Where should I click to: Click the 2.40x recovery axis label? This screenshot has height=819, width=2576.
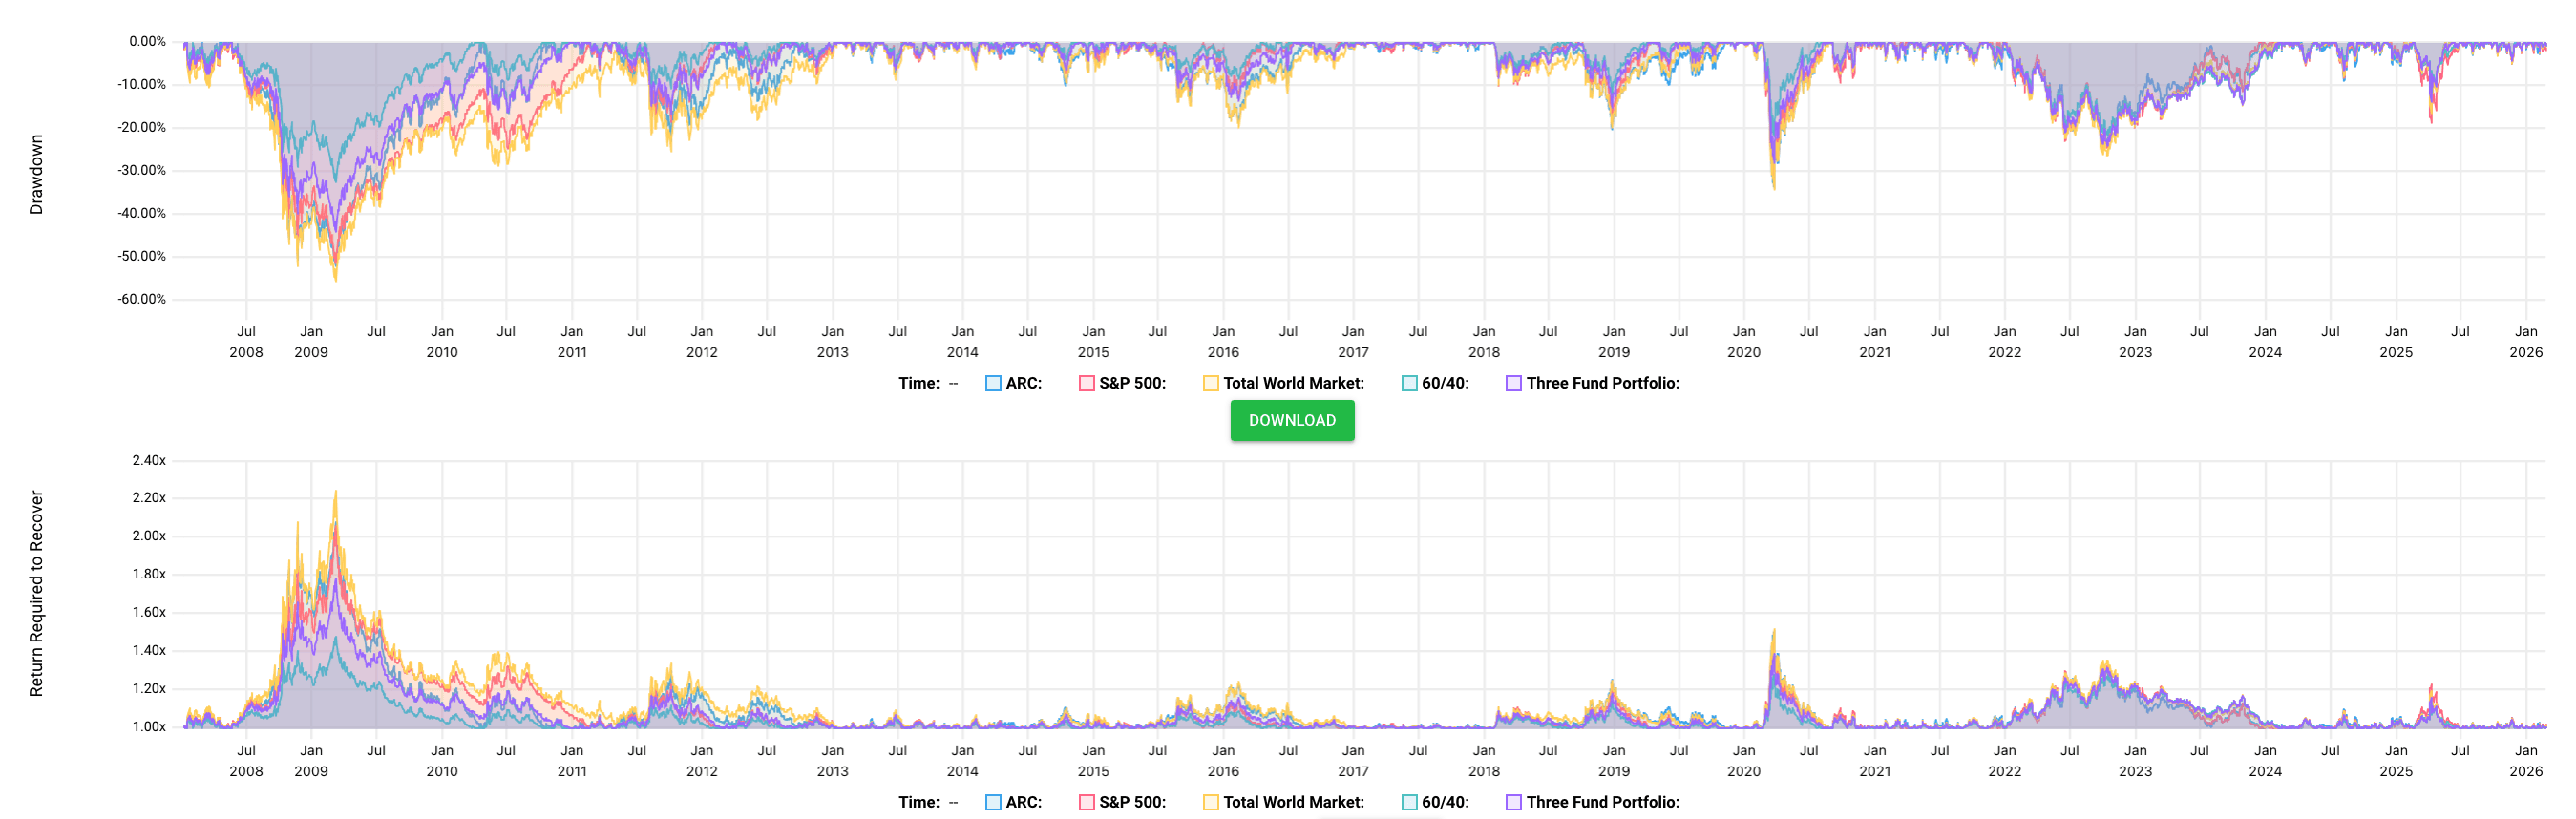point(149,460)
